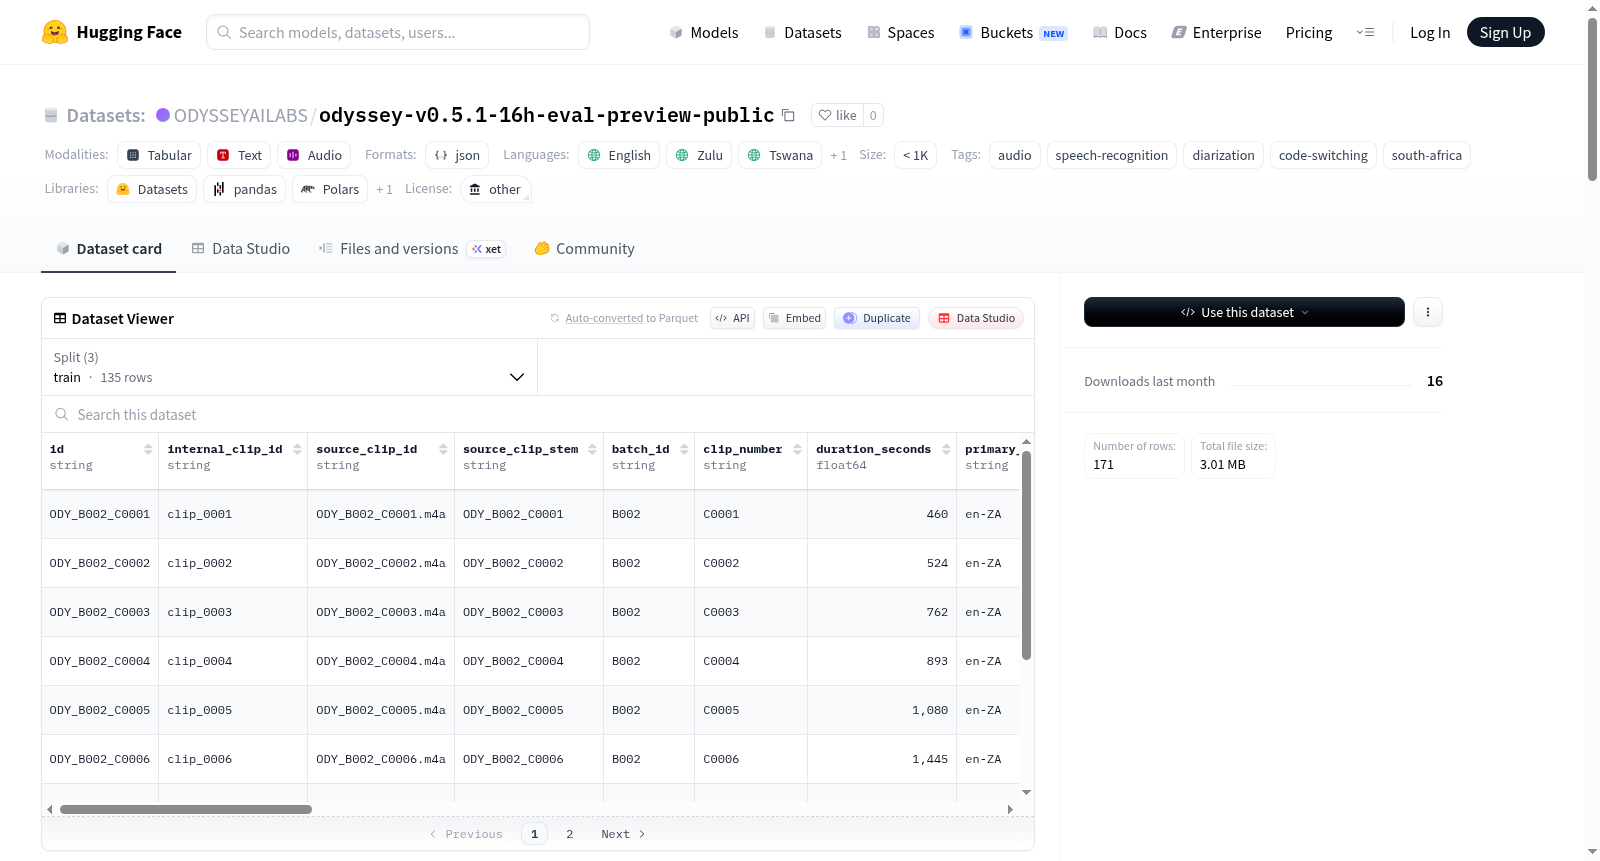Image resolution: width=1600 pixels, height=861 pixels.
Task: Click the diarization tag
Action: pyautogui.click(x=1223, y=155)
